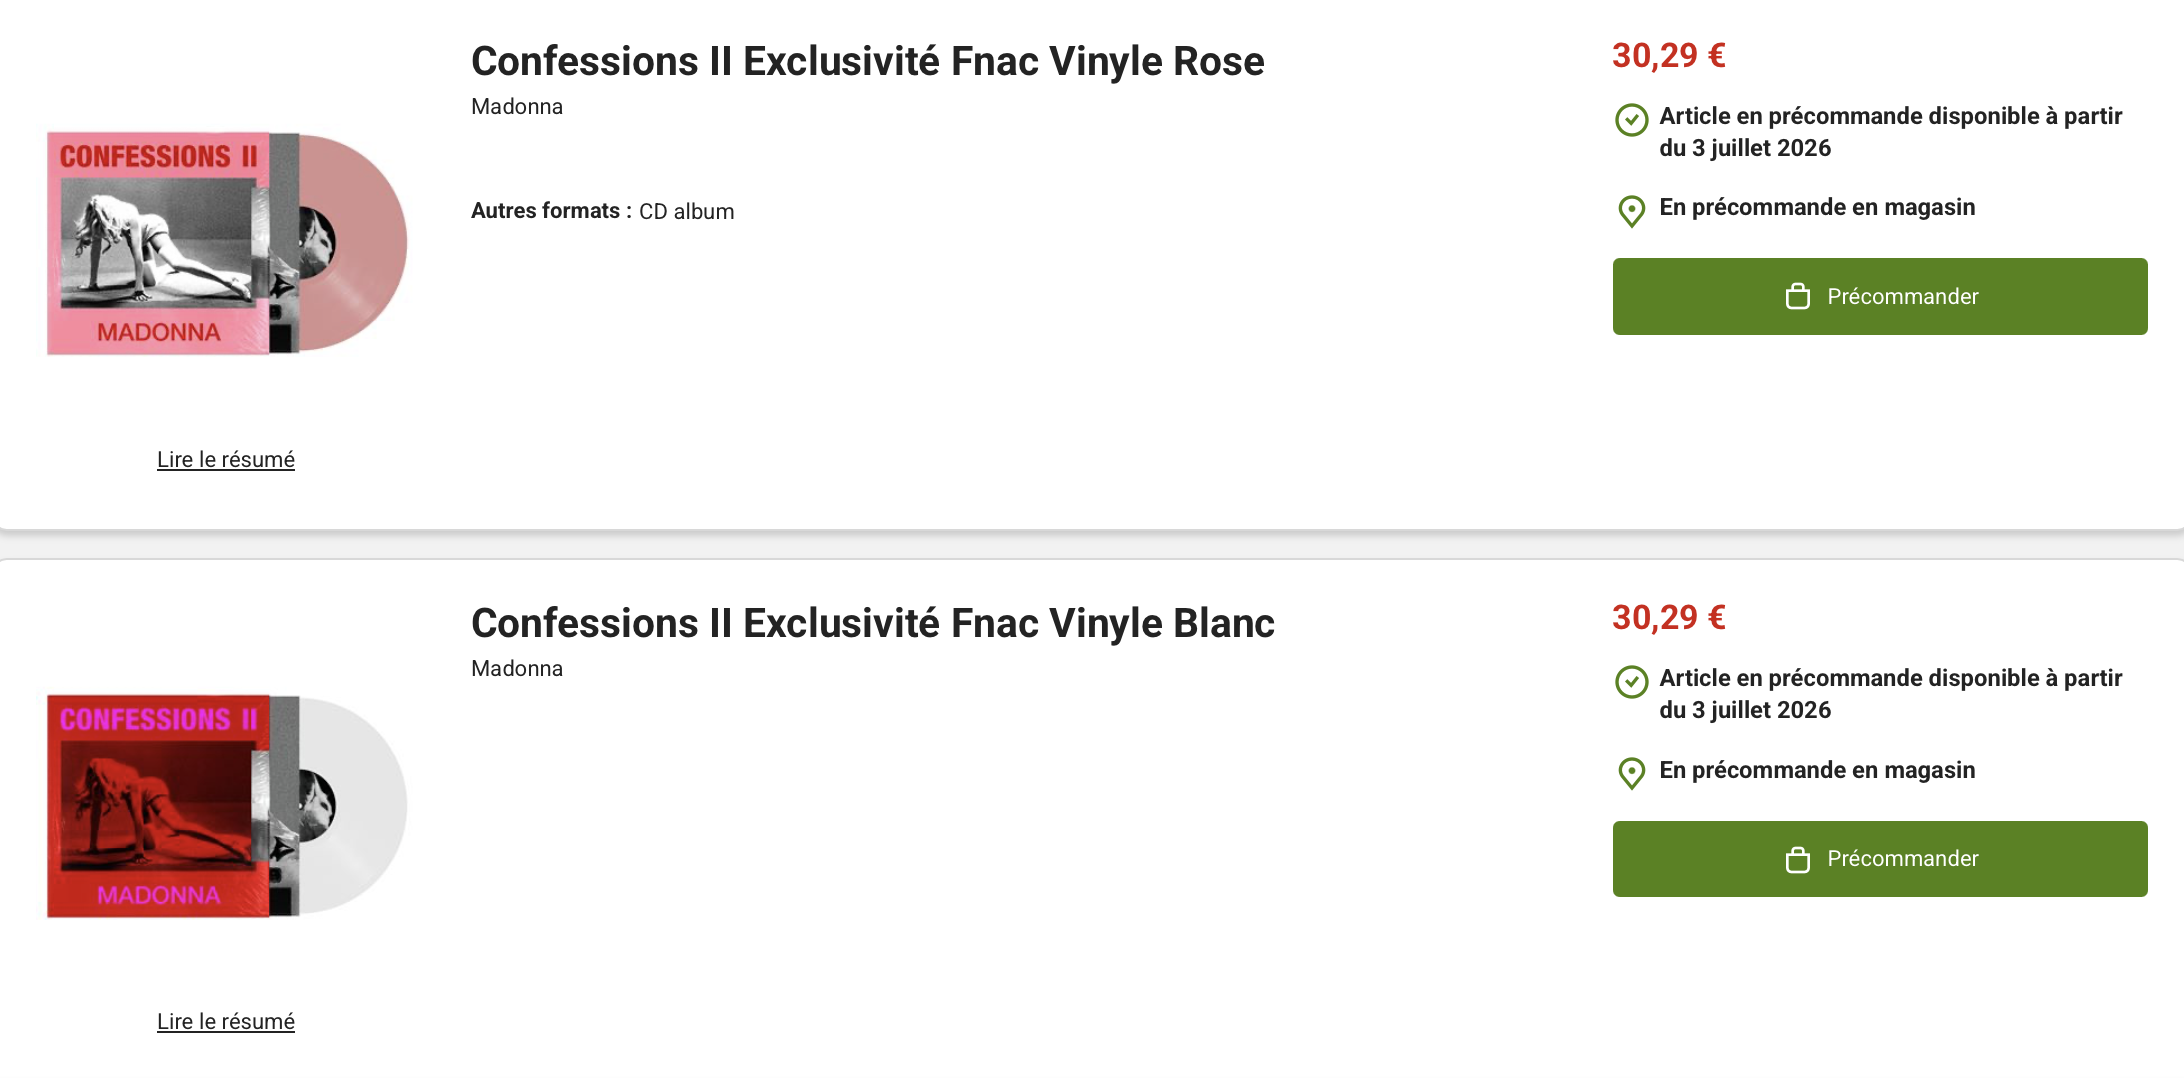Click store location pin icon for Vinyle Rose
2184x1078 pixels.
(x=1631, y=211)
